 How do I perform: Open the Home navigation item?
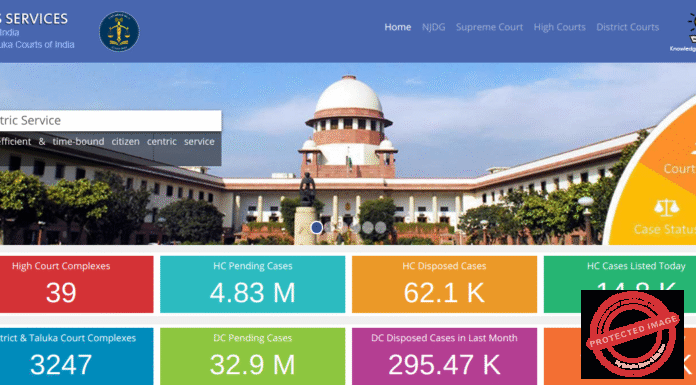click(397, 27)
